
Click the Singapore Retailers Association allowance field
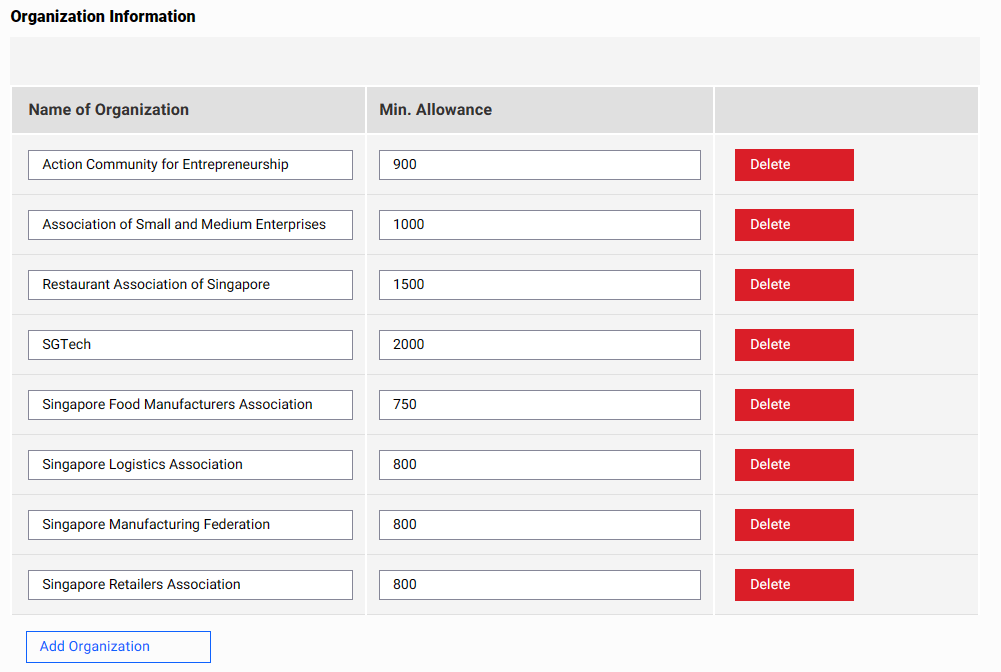click(539, 585)
